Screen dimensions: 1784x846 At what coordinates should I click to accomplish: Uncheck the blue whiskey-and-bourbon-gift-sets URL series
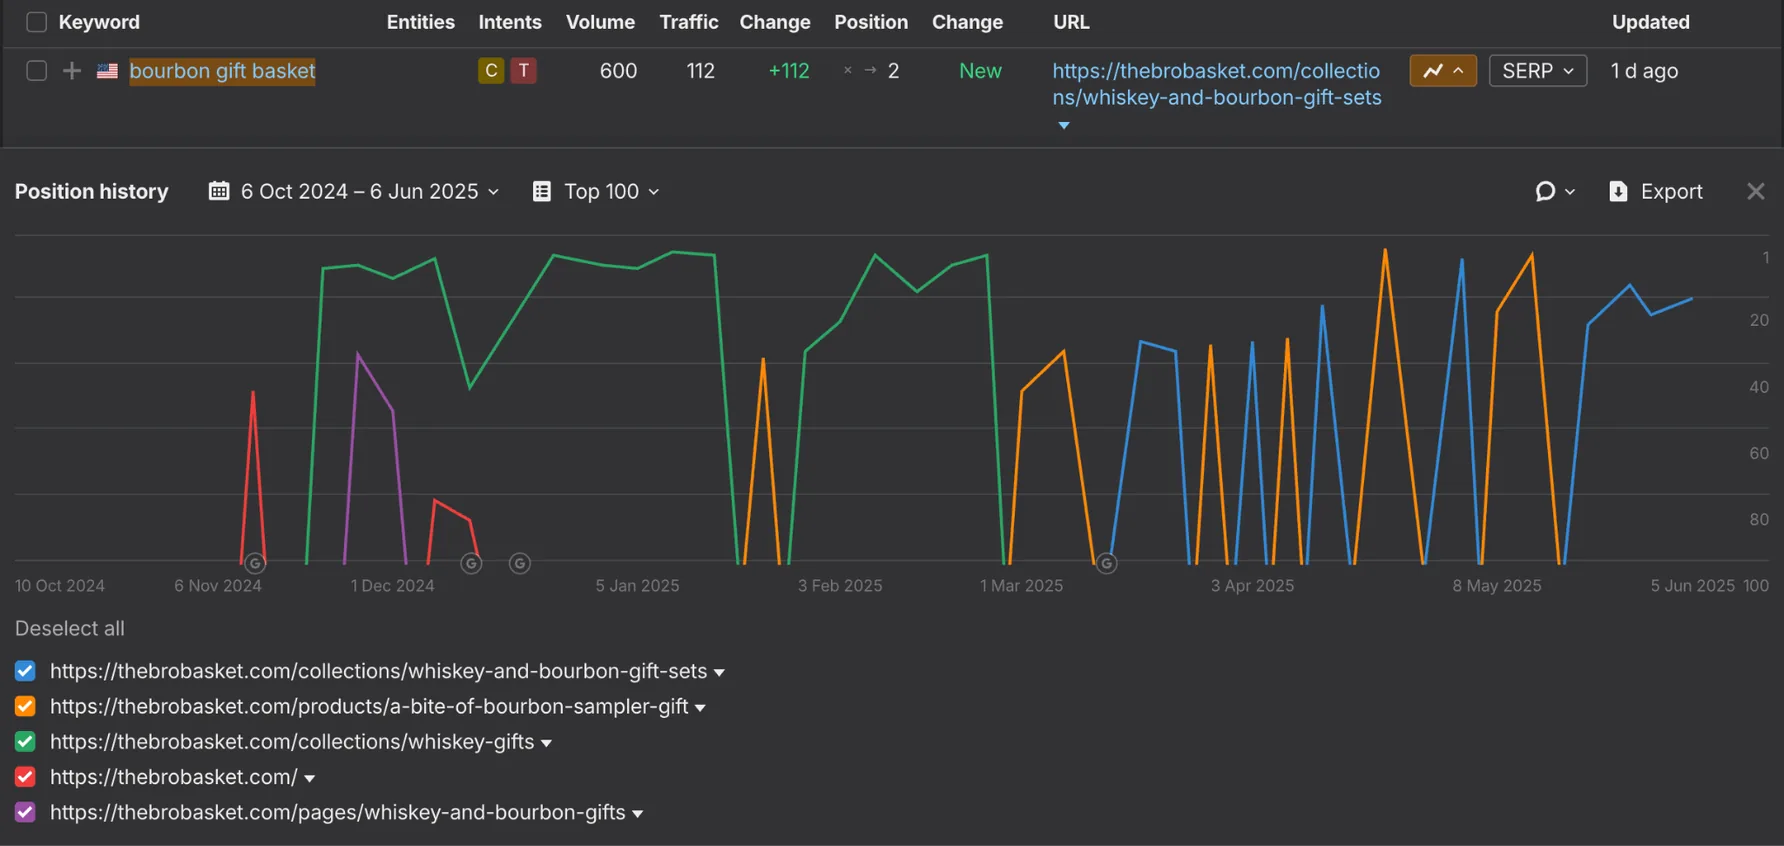26,671
